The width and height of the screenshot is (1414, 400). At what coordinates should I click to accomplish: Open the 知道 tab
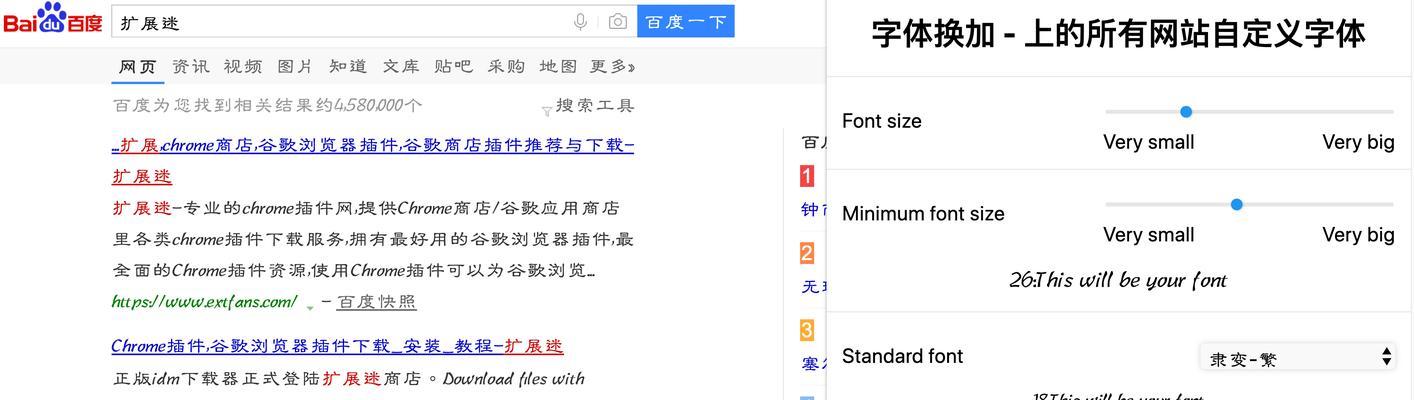point(348,66)
